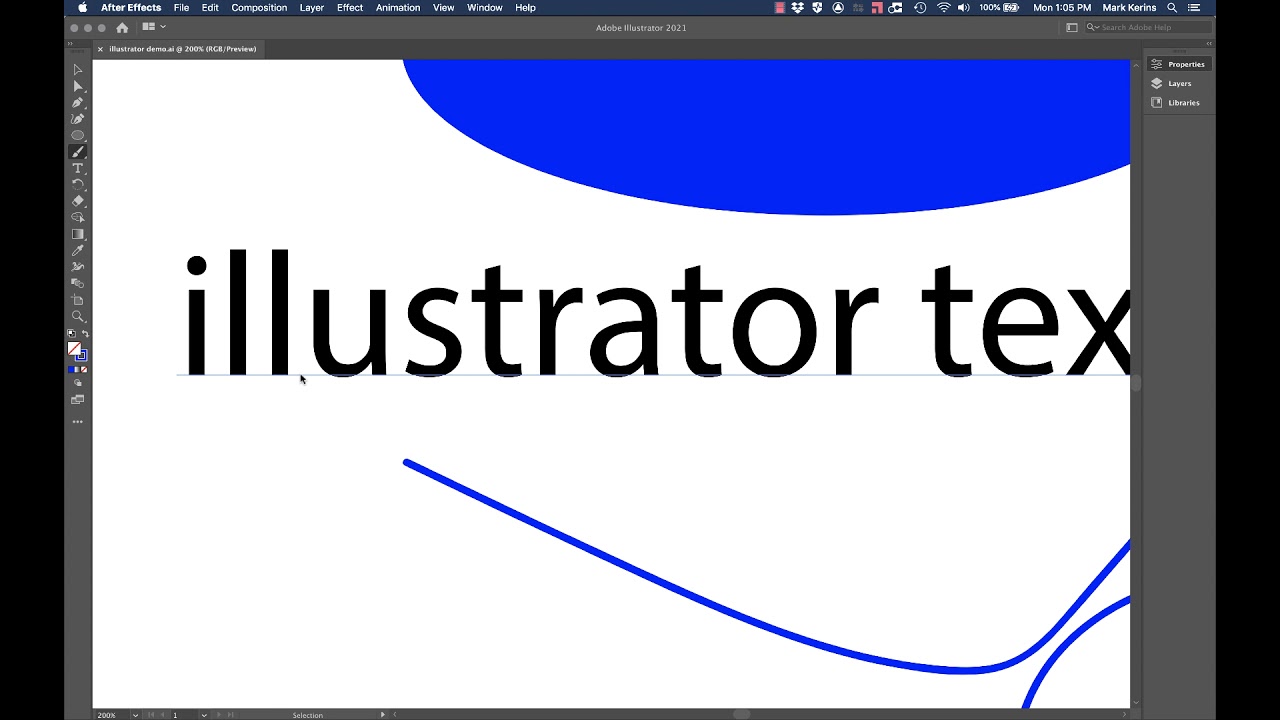Open the View menu
Image resolution: width=1280 pixels, height=720 pixels.
444,7
